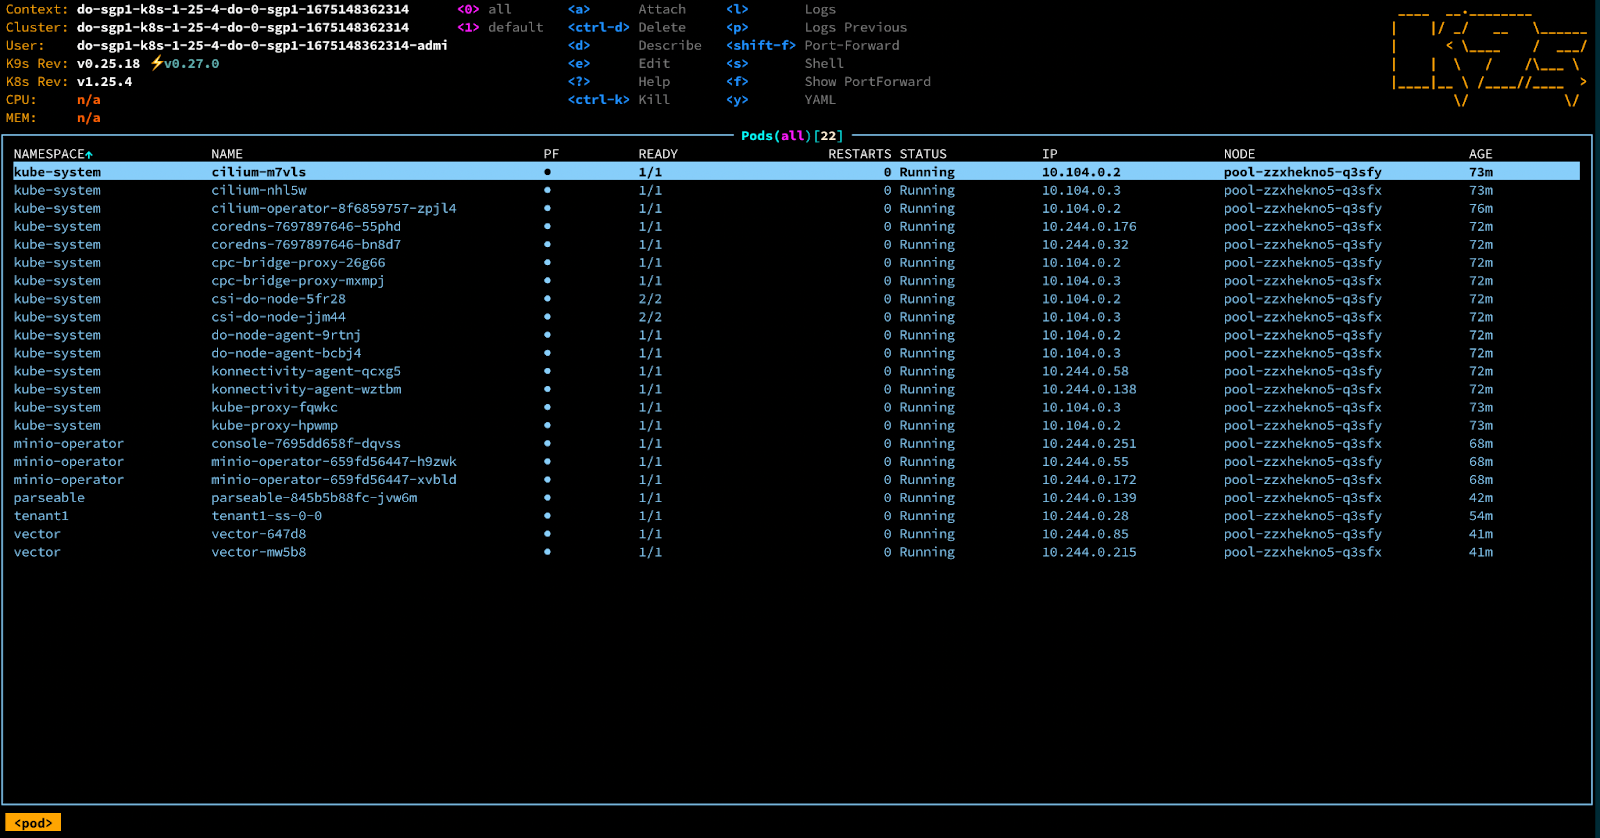Select the 'default' namespace shortcut
Image resolution: width=1600 pixels, height=838 pixels.
coord(515,27)
